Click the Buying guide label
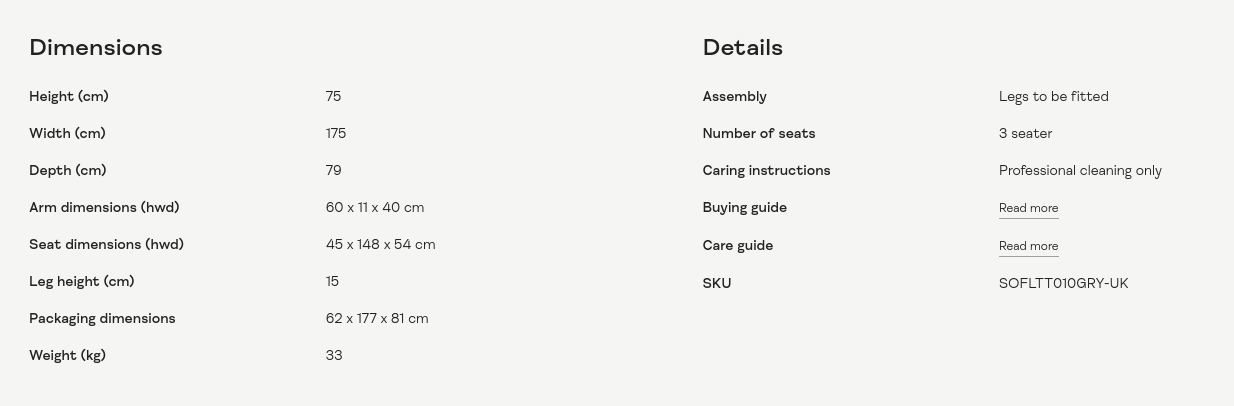Screen dimensions: 1234x406 pyautogui.click(x=744, y=208)
